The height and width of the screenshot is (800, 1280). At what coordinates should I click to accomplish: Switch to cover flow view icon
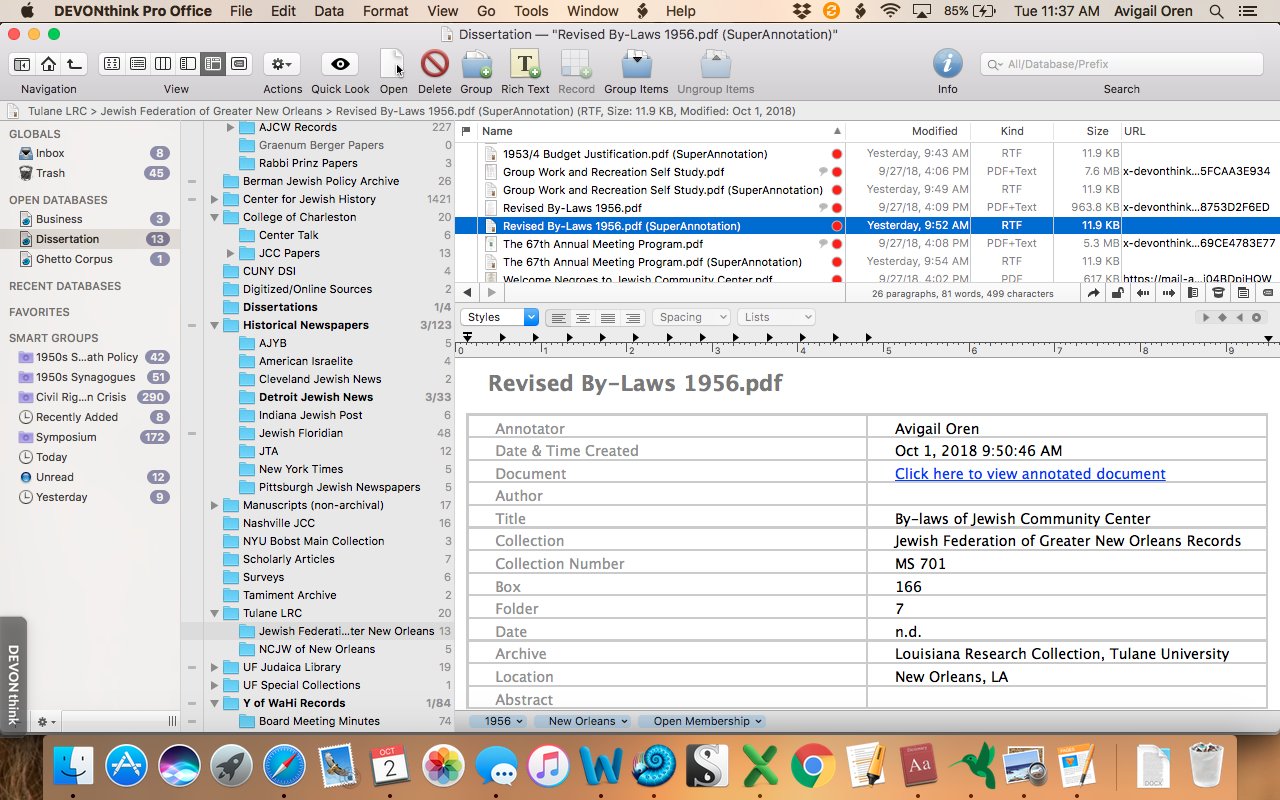[238, 64]
